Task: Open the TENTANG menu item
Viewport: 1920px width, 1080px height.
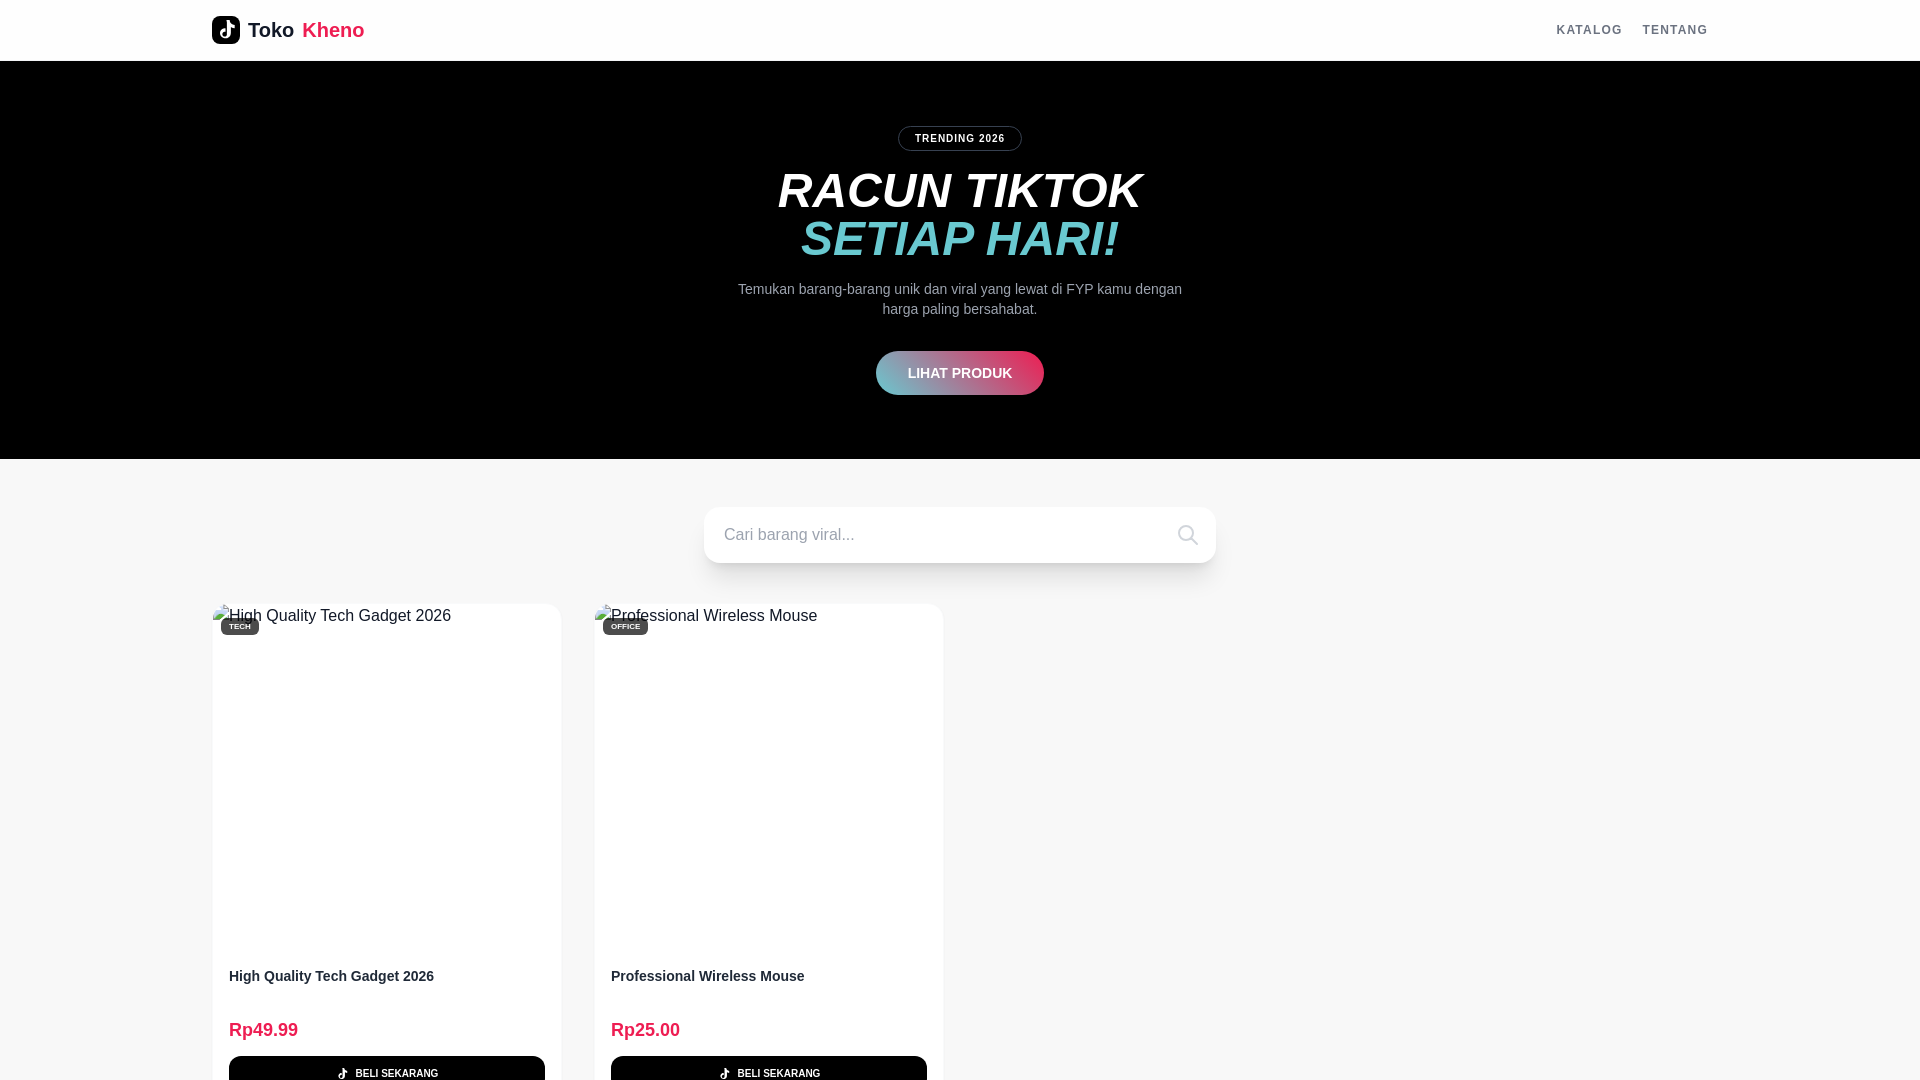Action: [x=1675, y=30]
